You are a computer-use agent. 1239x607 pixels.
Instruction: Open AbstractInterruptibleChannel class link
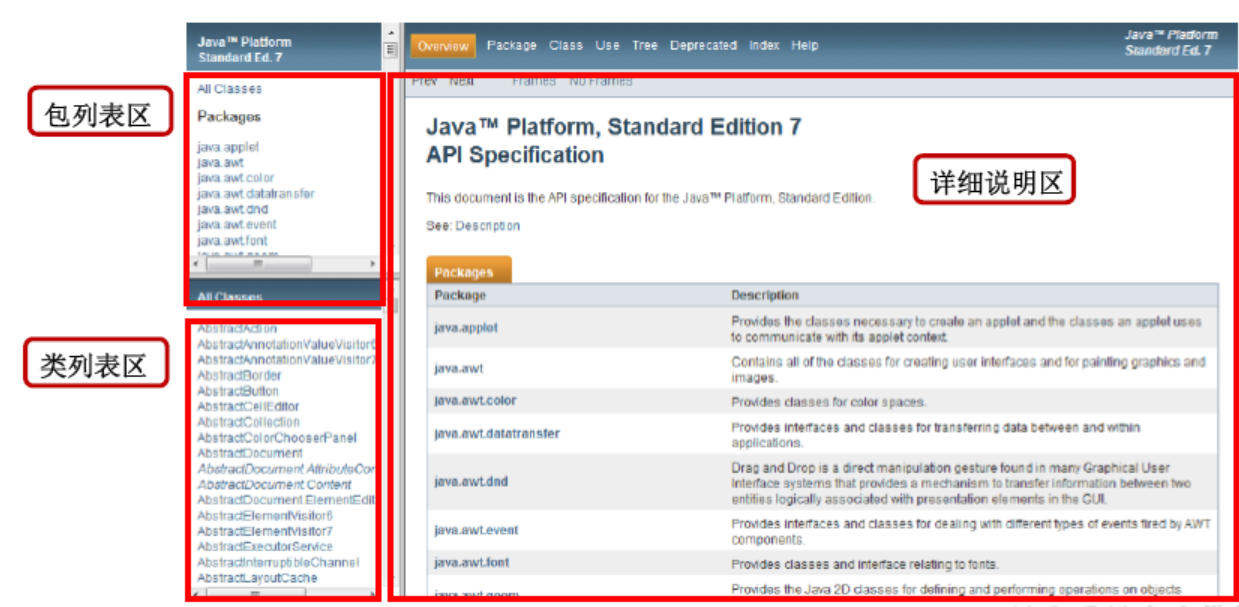tap(278, 563)
